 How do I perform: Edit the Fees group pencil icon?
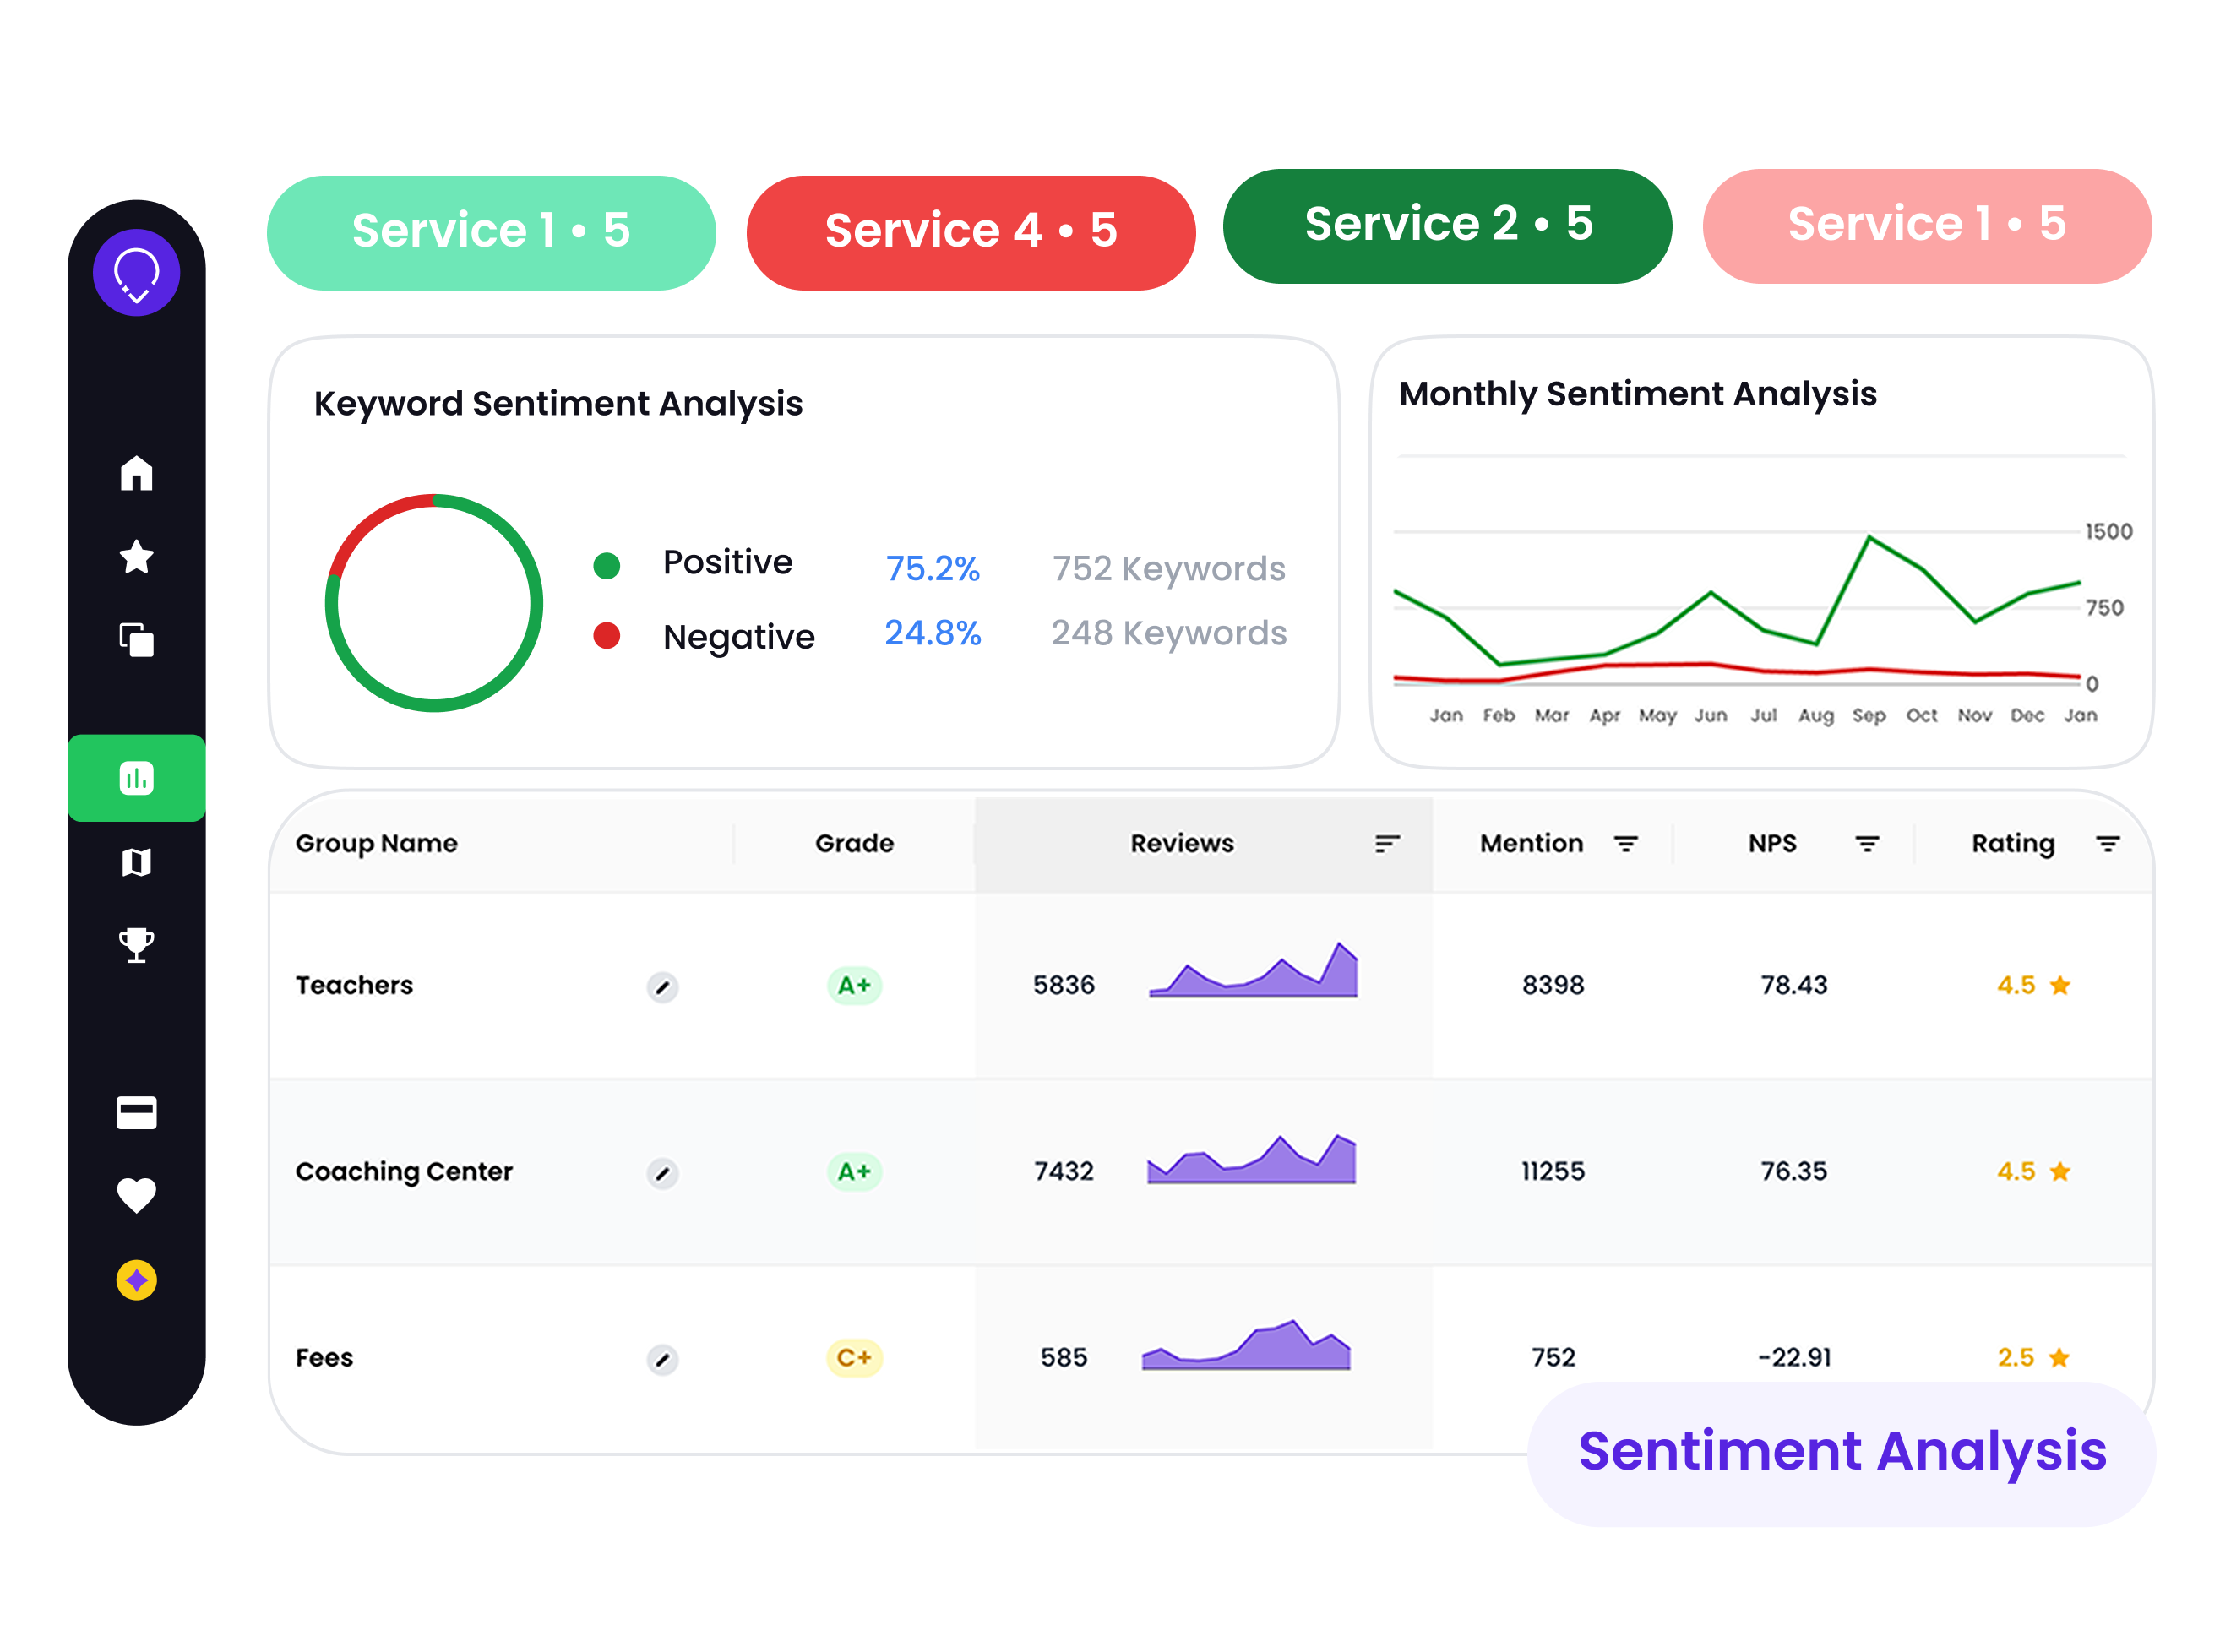click(x=662, y=1360)
